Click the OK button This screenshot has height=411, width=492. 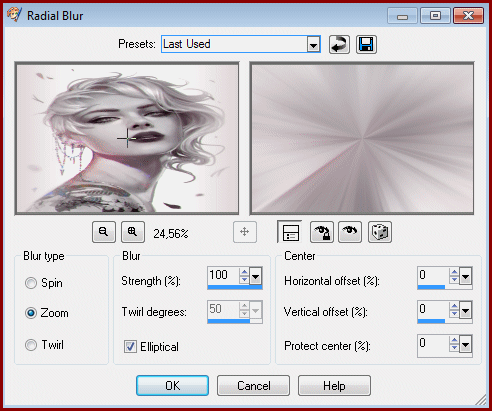coord(172,386)
